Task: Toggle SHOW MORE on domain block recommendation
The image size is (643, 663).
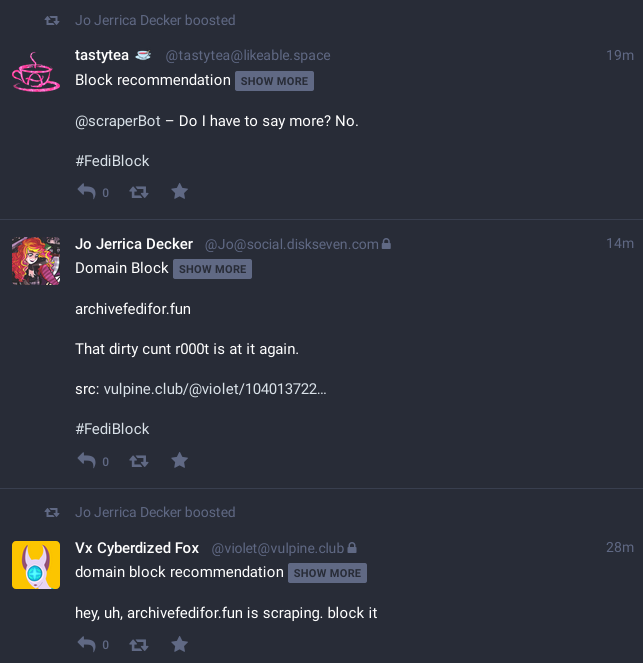Action: (x=327, y=573)
